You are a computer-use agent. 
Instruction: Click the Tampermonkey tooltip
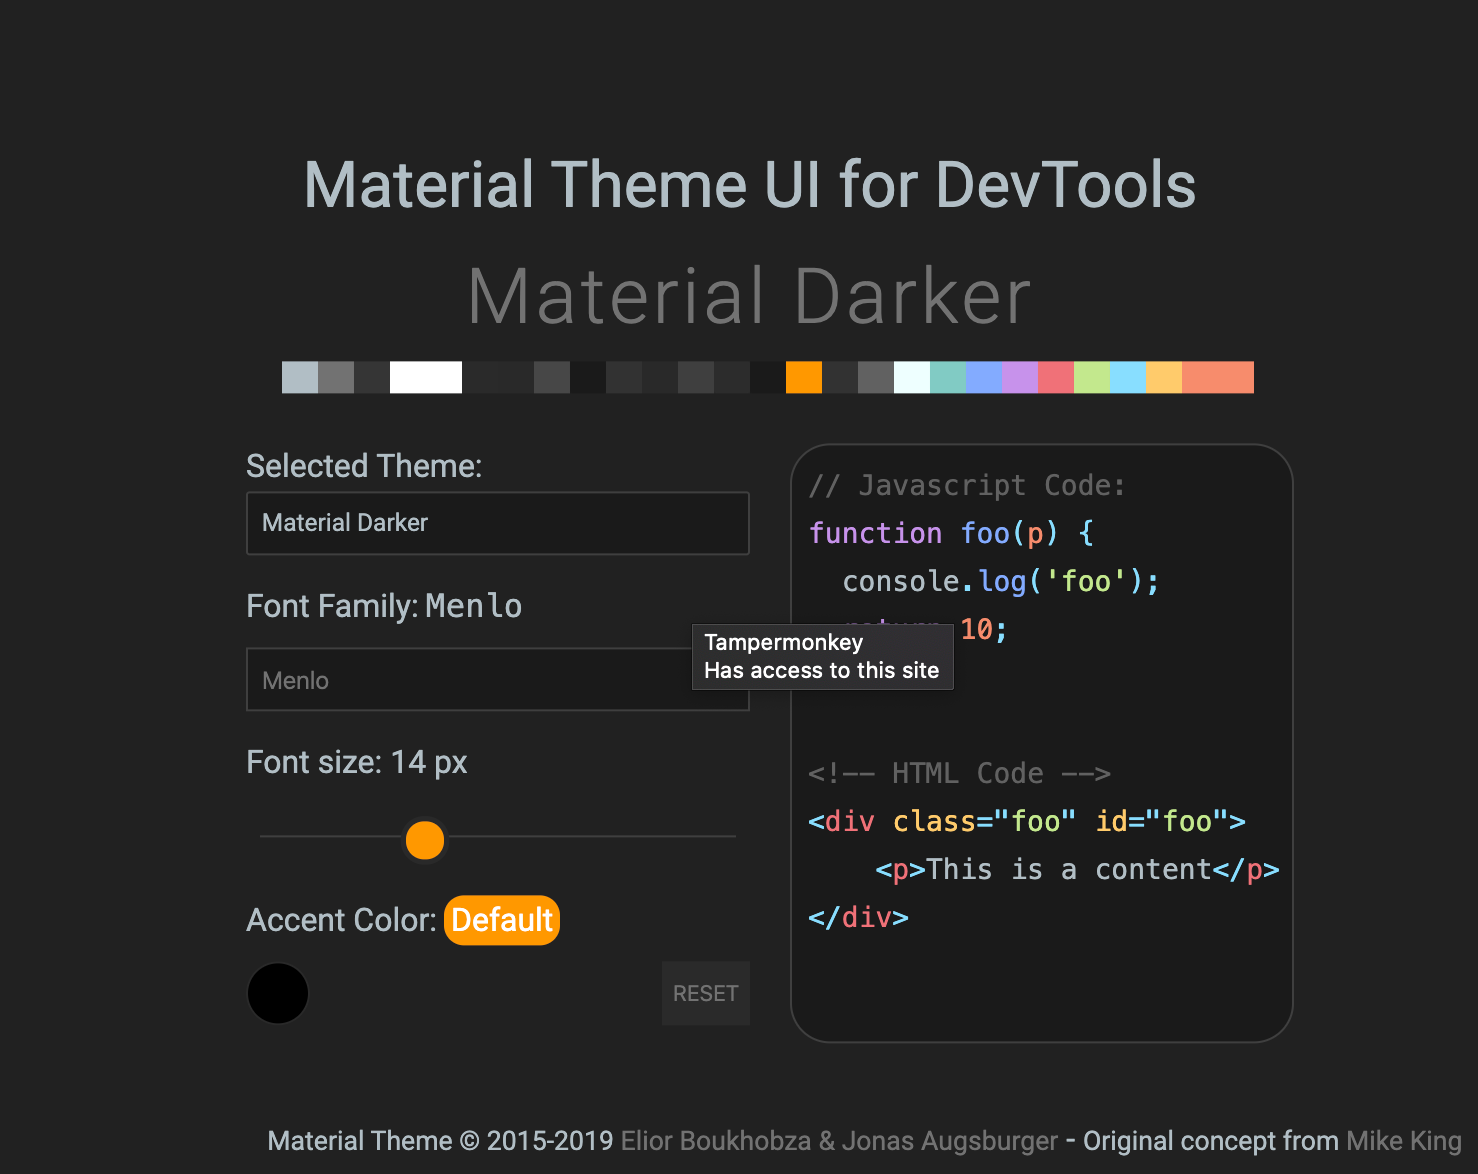[823, 656]
